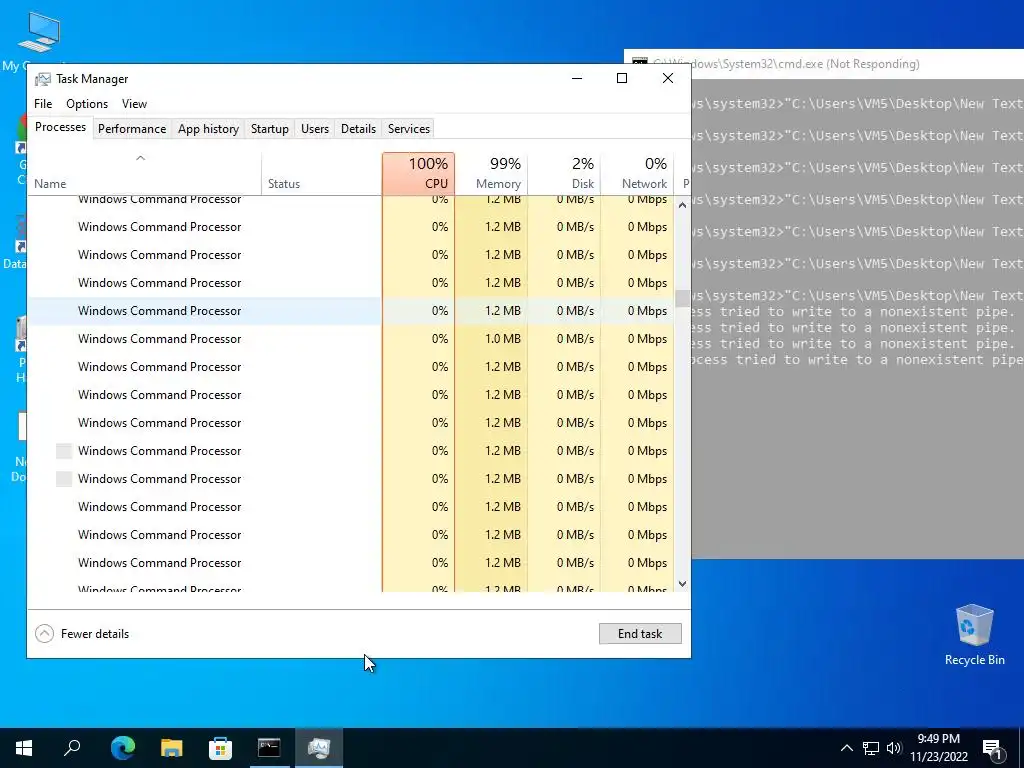
Task: Click Task Manager title bar icon
Action: tap(42, 79)
